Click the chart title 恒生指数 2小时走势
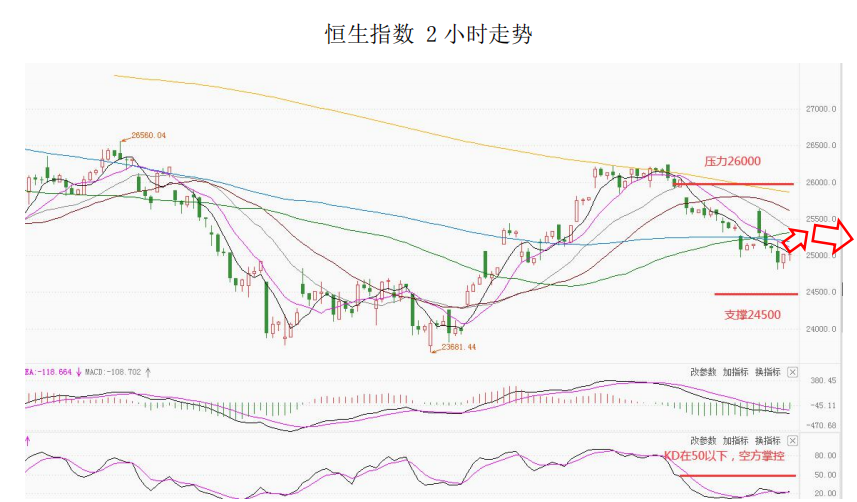The width and height of the screenshot is (857, 502). pos(428,35)
